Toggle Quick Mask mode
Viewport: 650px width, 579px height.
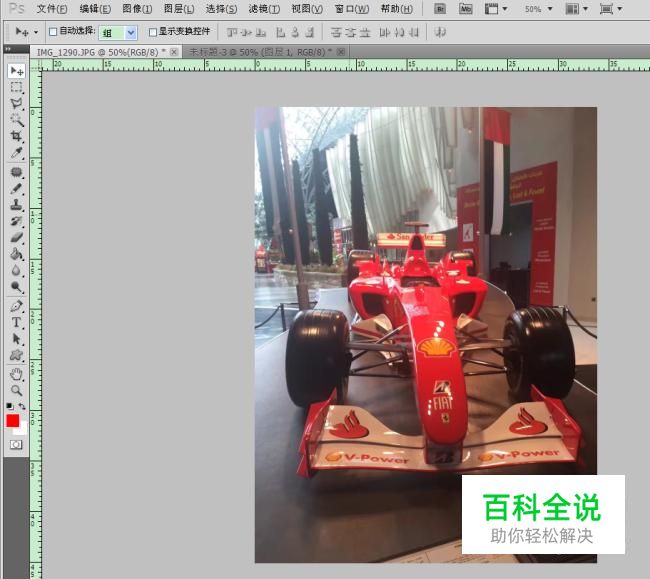pyautogui.click(x=16, y=445)
